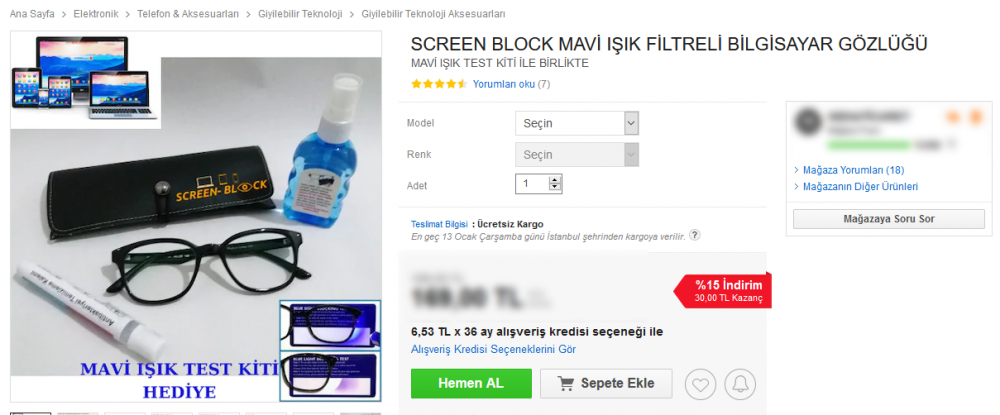Click the Mağazaya Soru Sor button
The height and width of the screenshot is (415, 1000).
pyautogui.click(x=889, y=219)
